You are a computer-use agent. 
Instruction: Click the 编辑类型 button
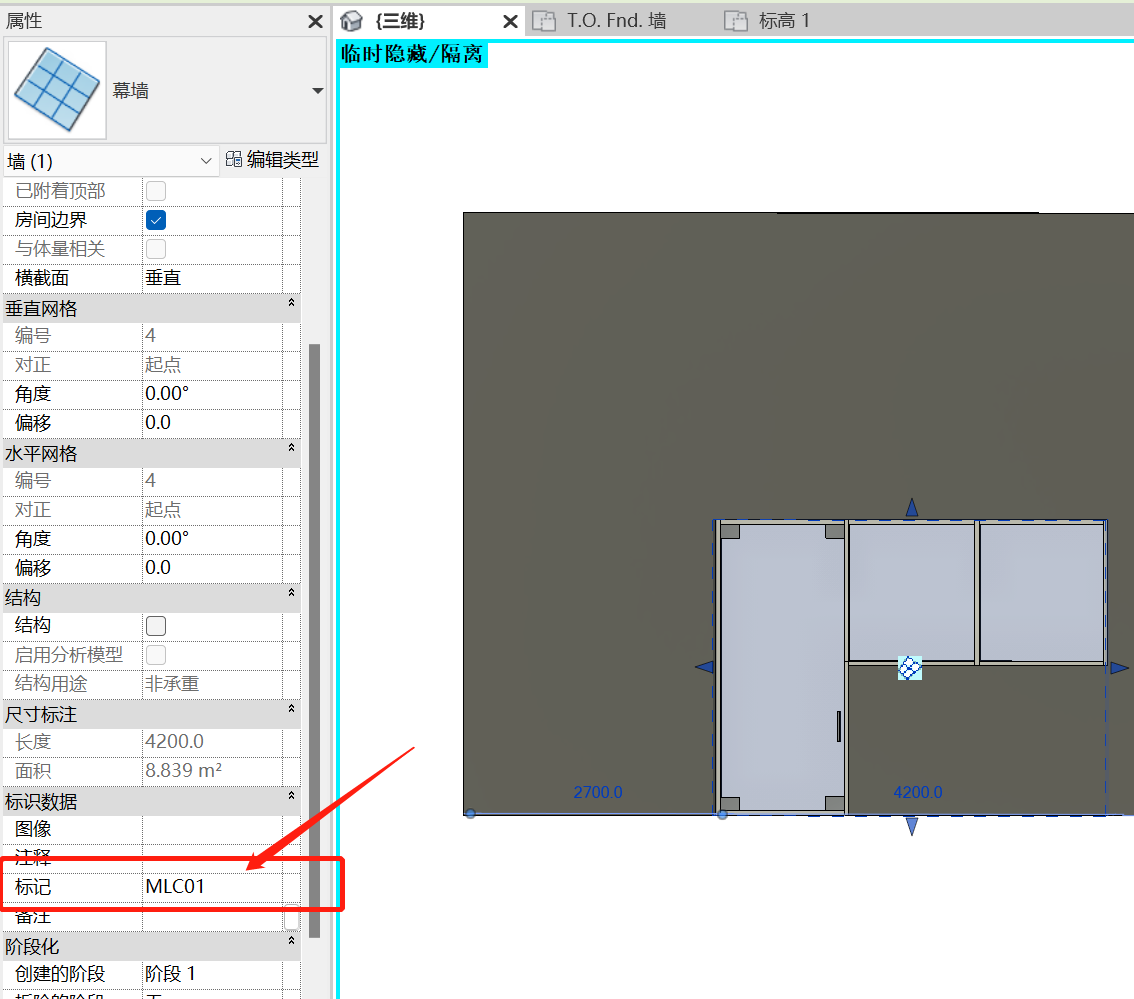273,159
